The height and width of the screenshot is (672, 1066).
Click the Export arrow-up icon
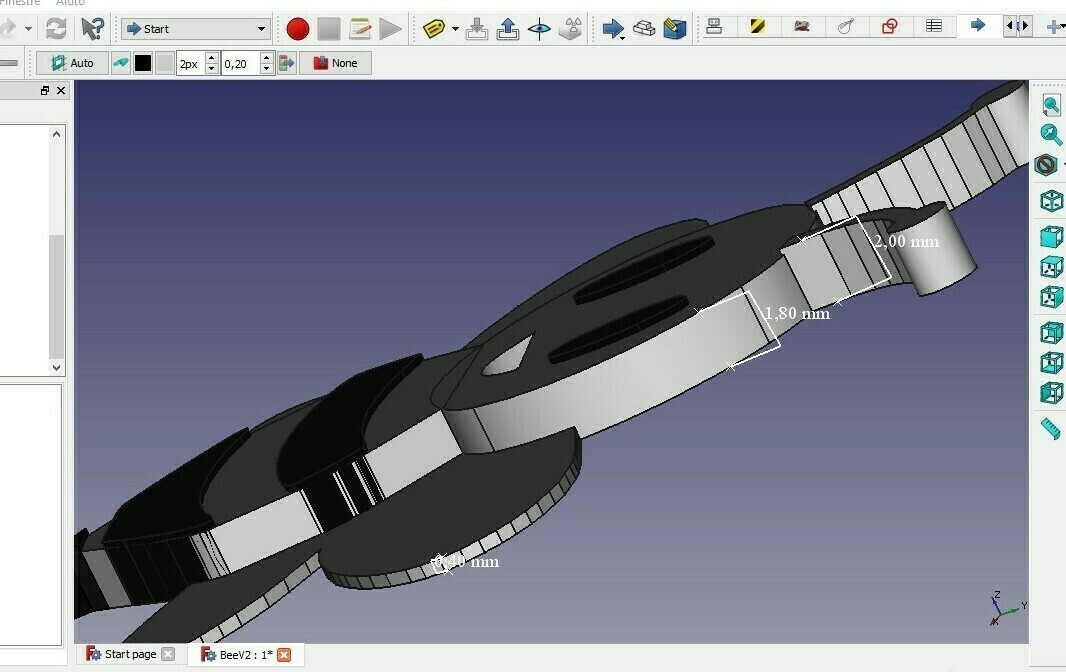[508, 29]
